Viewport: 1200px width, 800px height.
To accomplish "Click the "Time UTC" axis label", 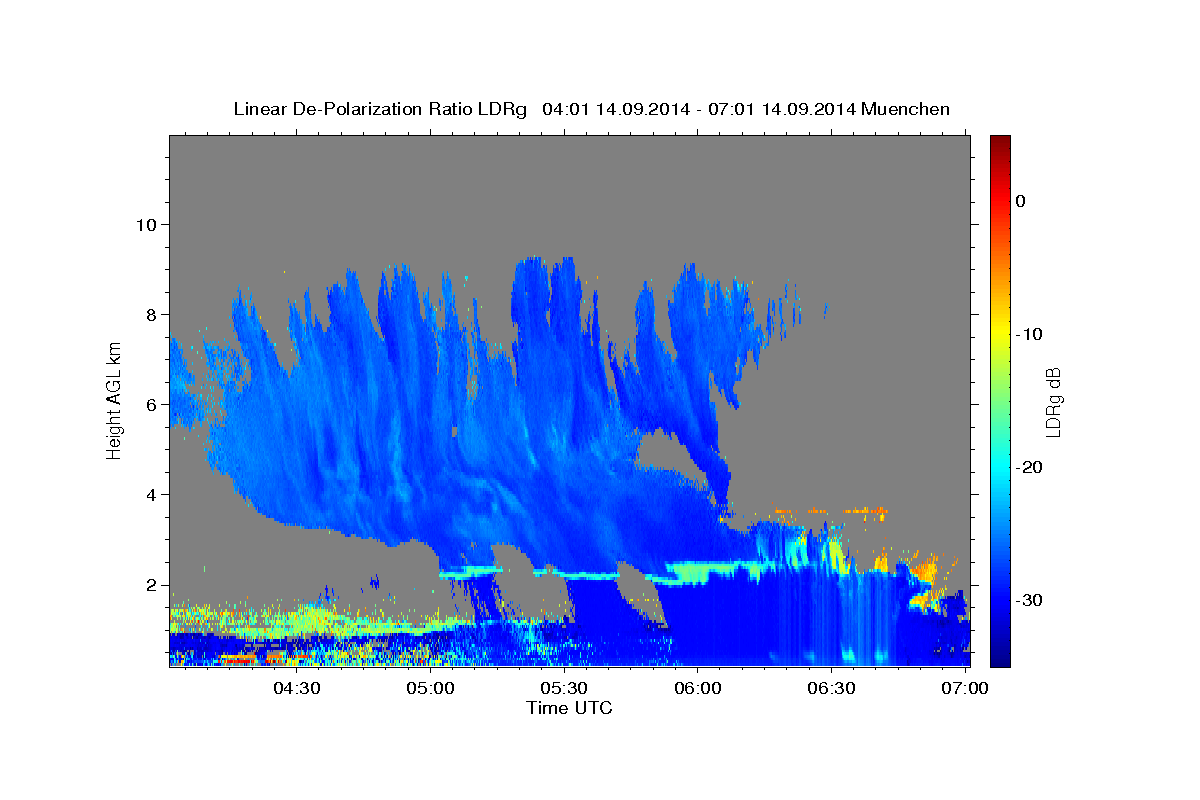I will pos(569,708).
